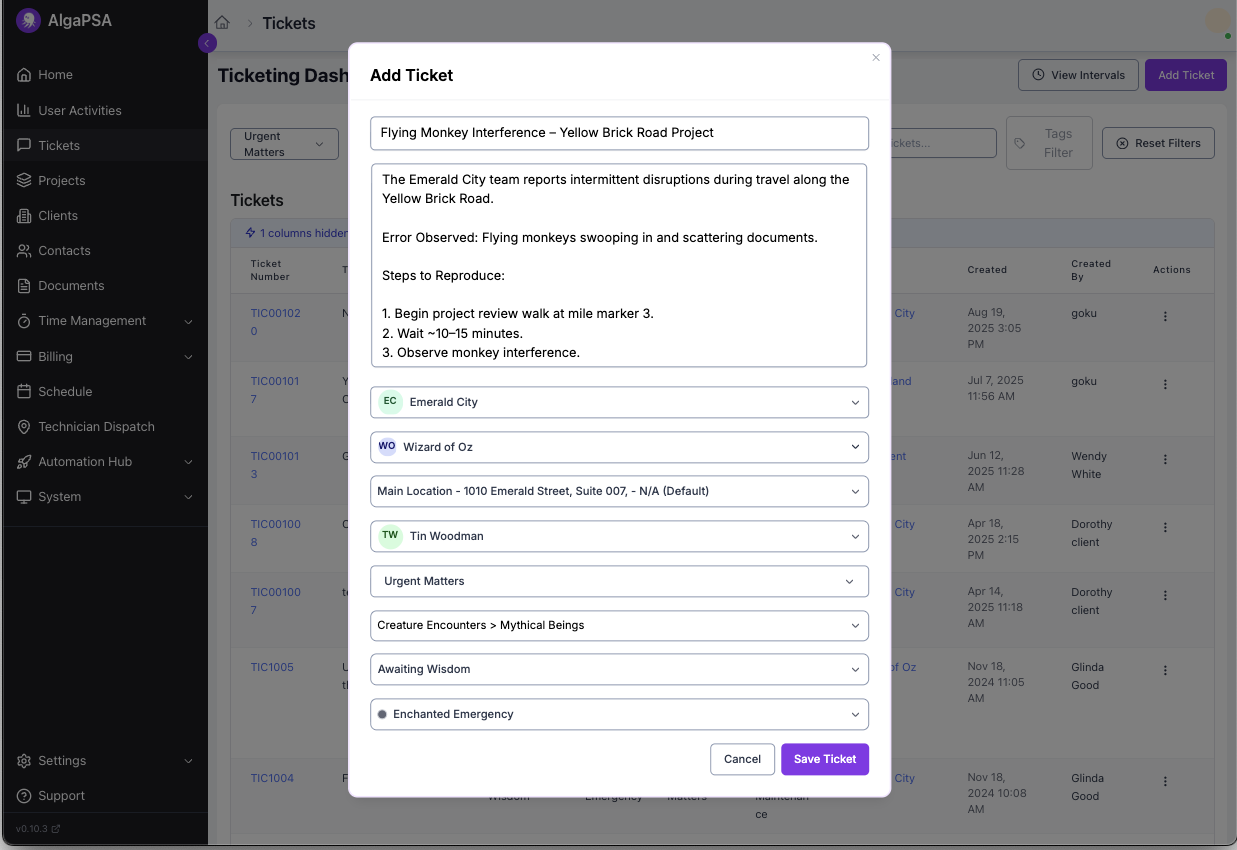
Task: Open the Tags Filter control
Action: pos(1048,143)
